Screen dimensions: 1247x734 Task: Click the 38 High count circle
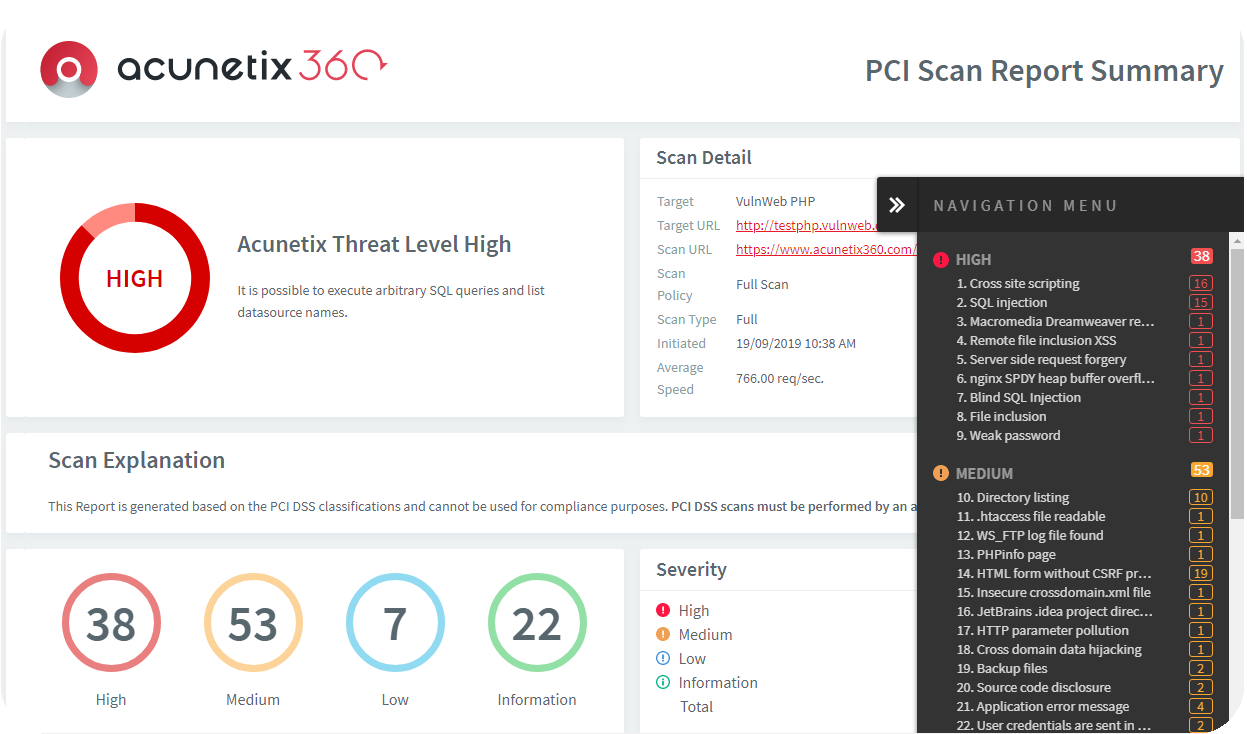[111, 623]
